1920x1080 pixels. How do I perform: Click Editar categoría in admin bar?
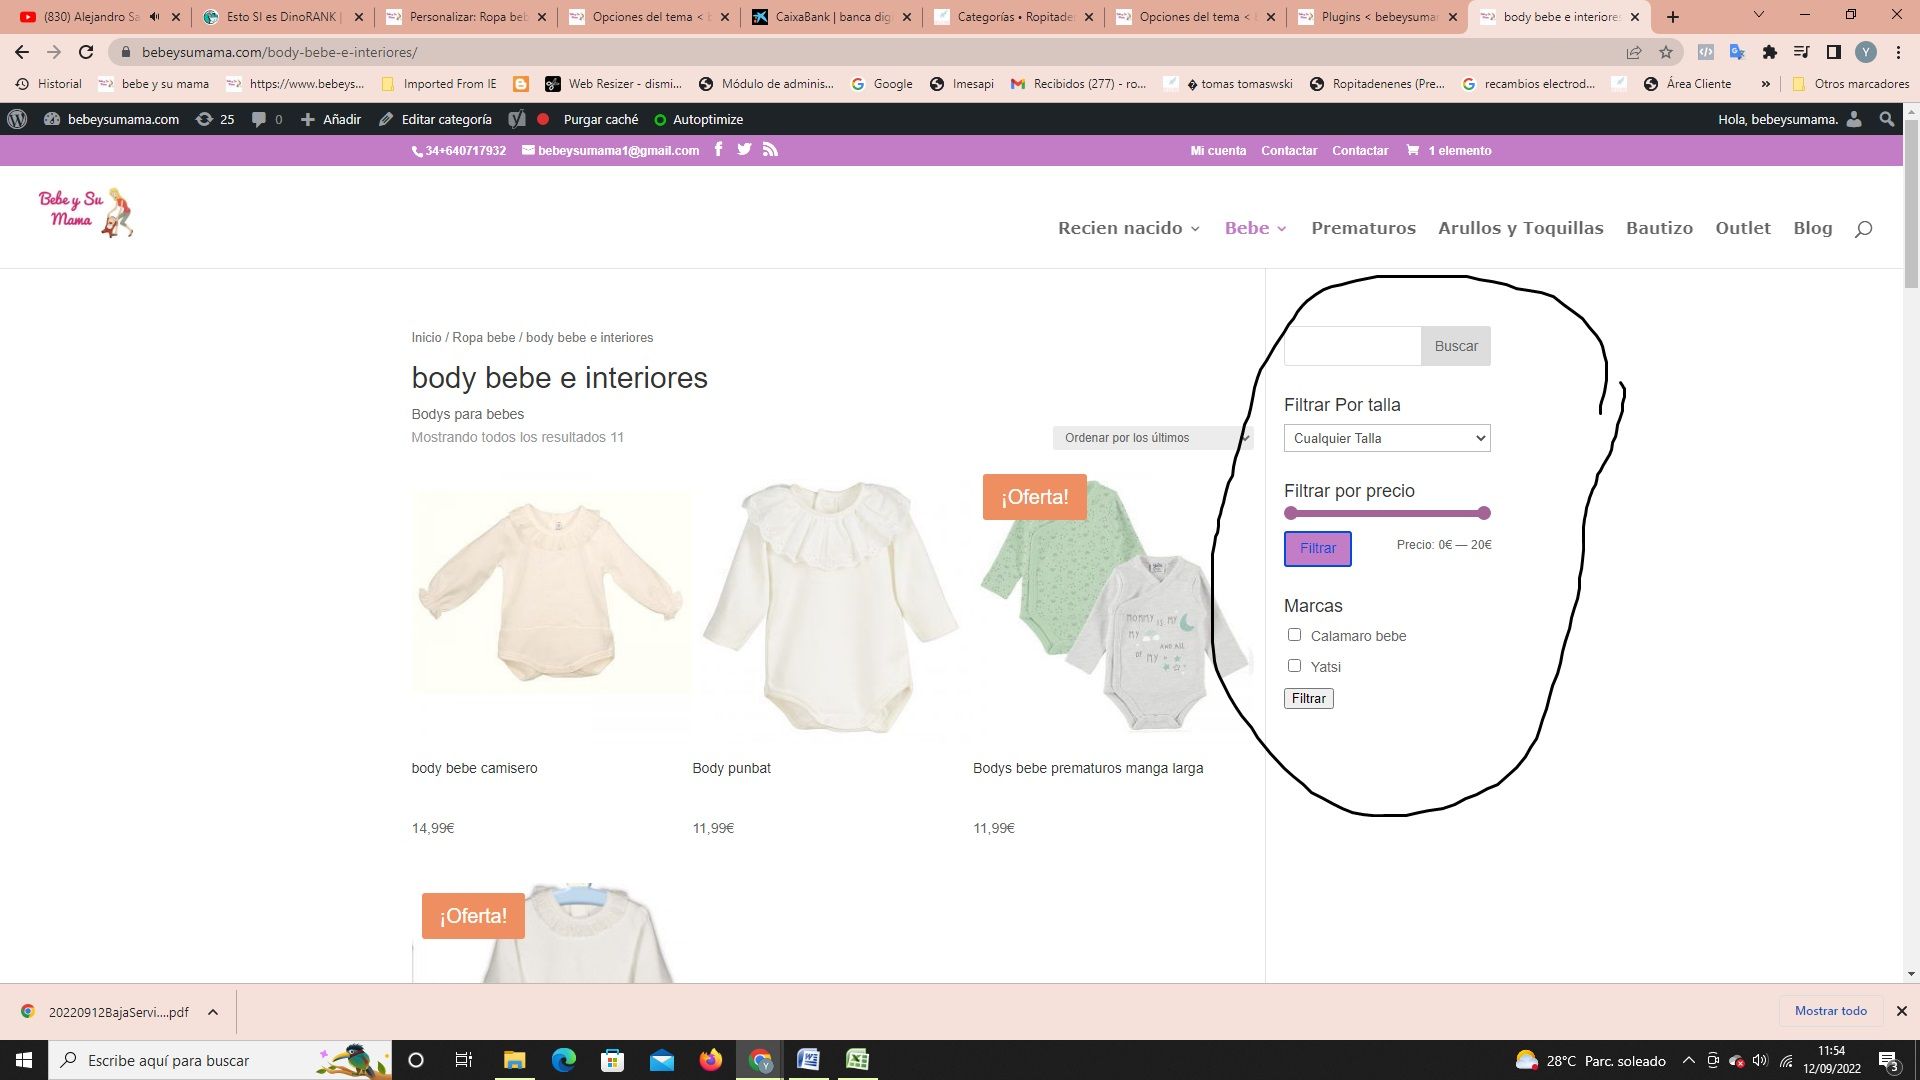[x=436, y=119]
